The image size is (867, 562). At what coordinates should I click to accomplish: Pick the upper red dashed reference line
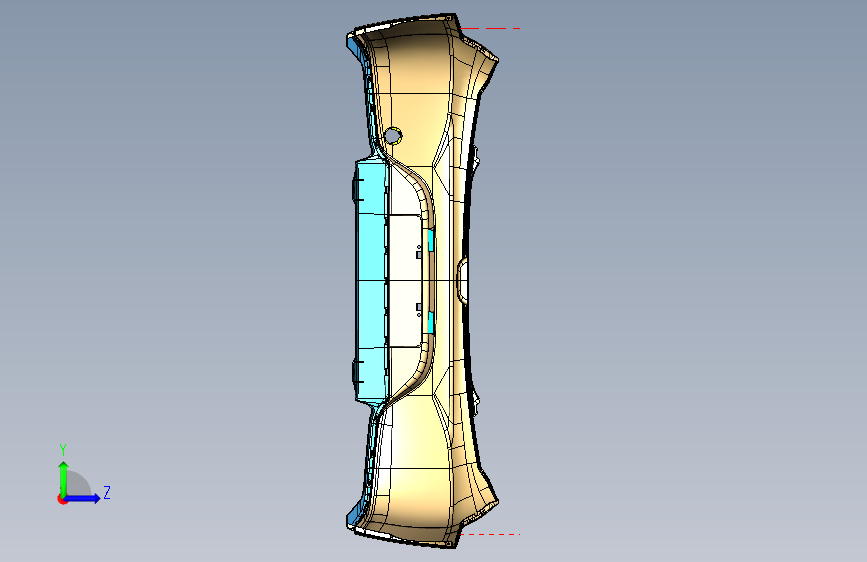click(490, 28)
